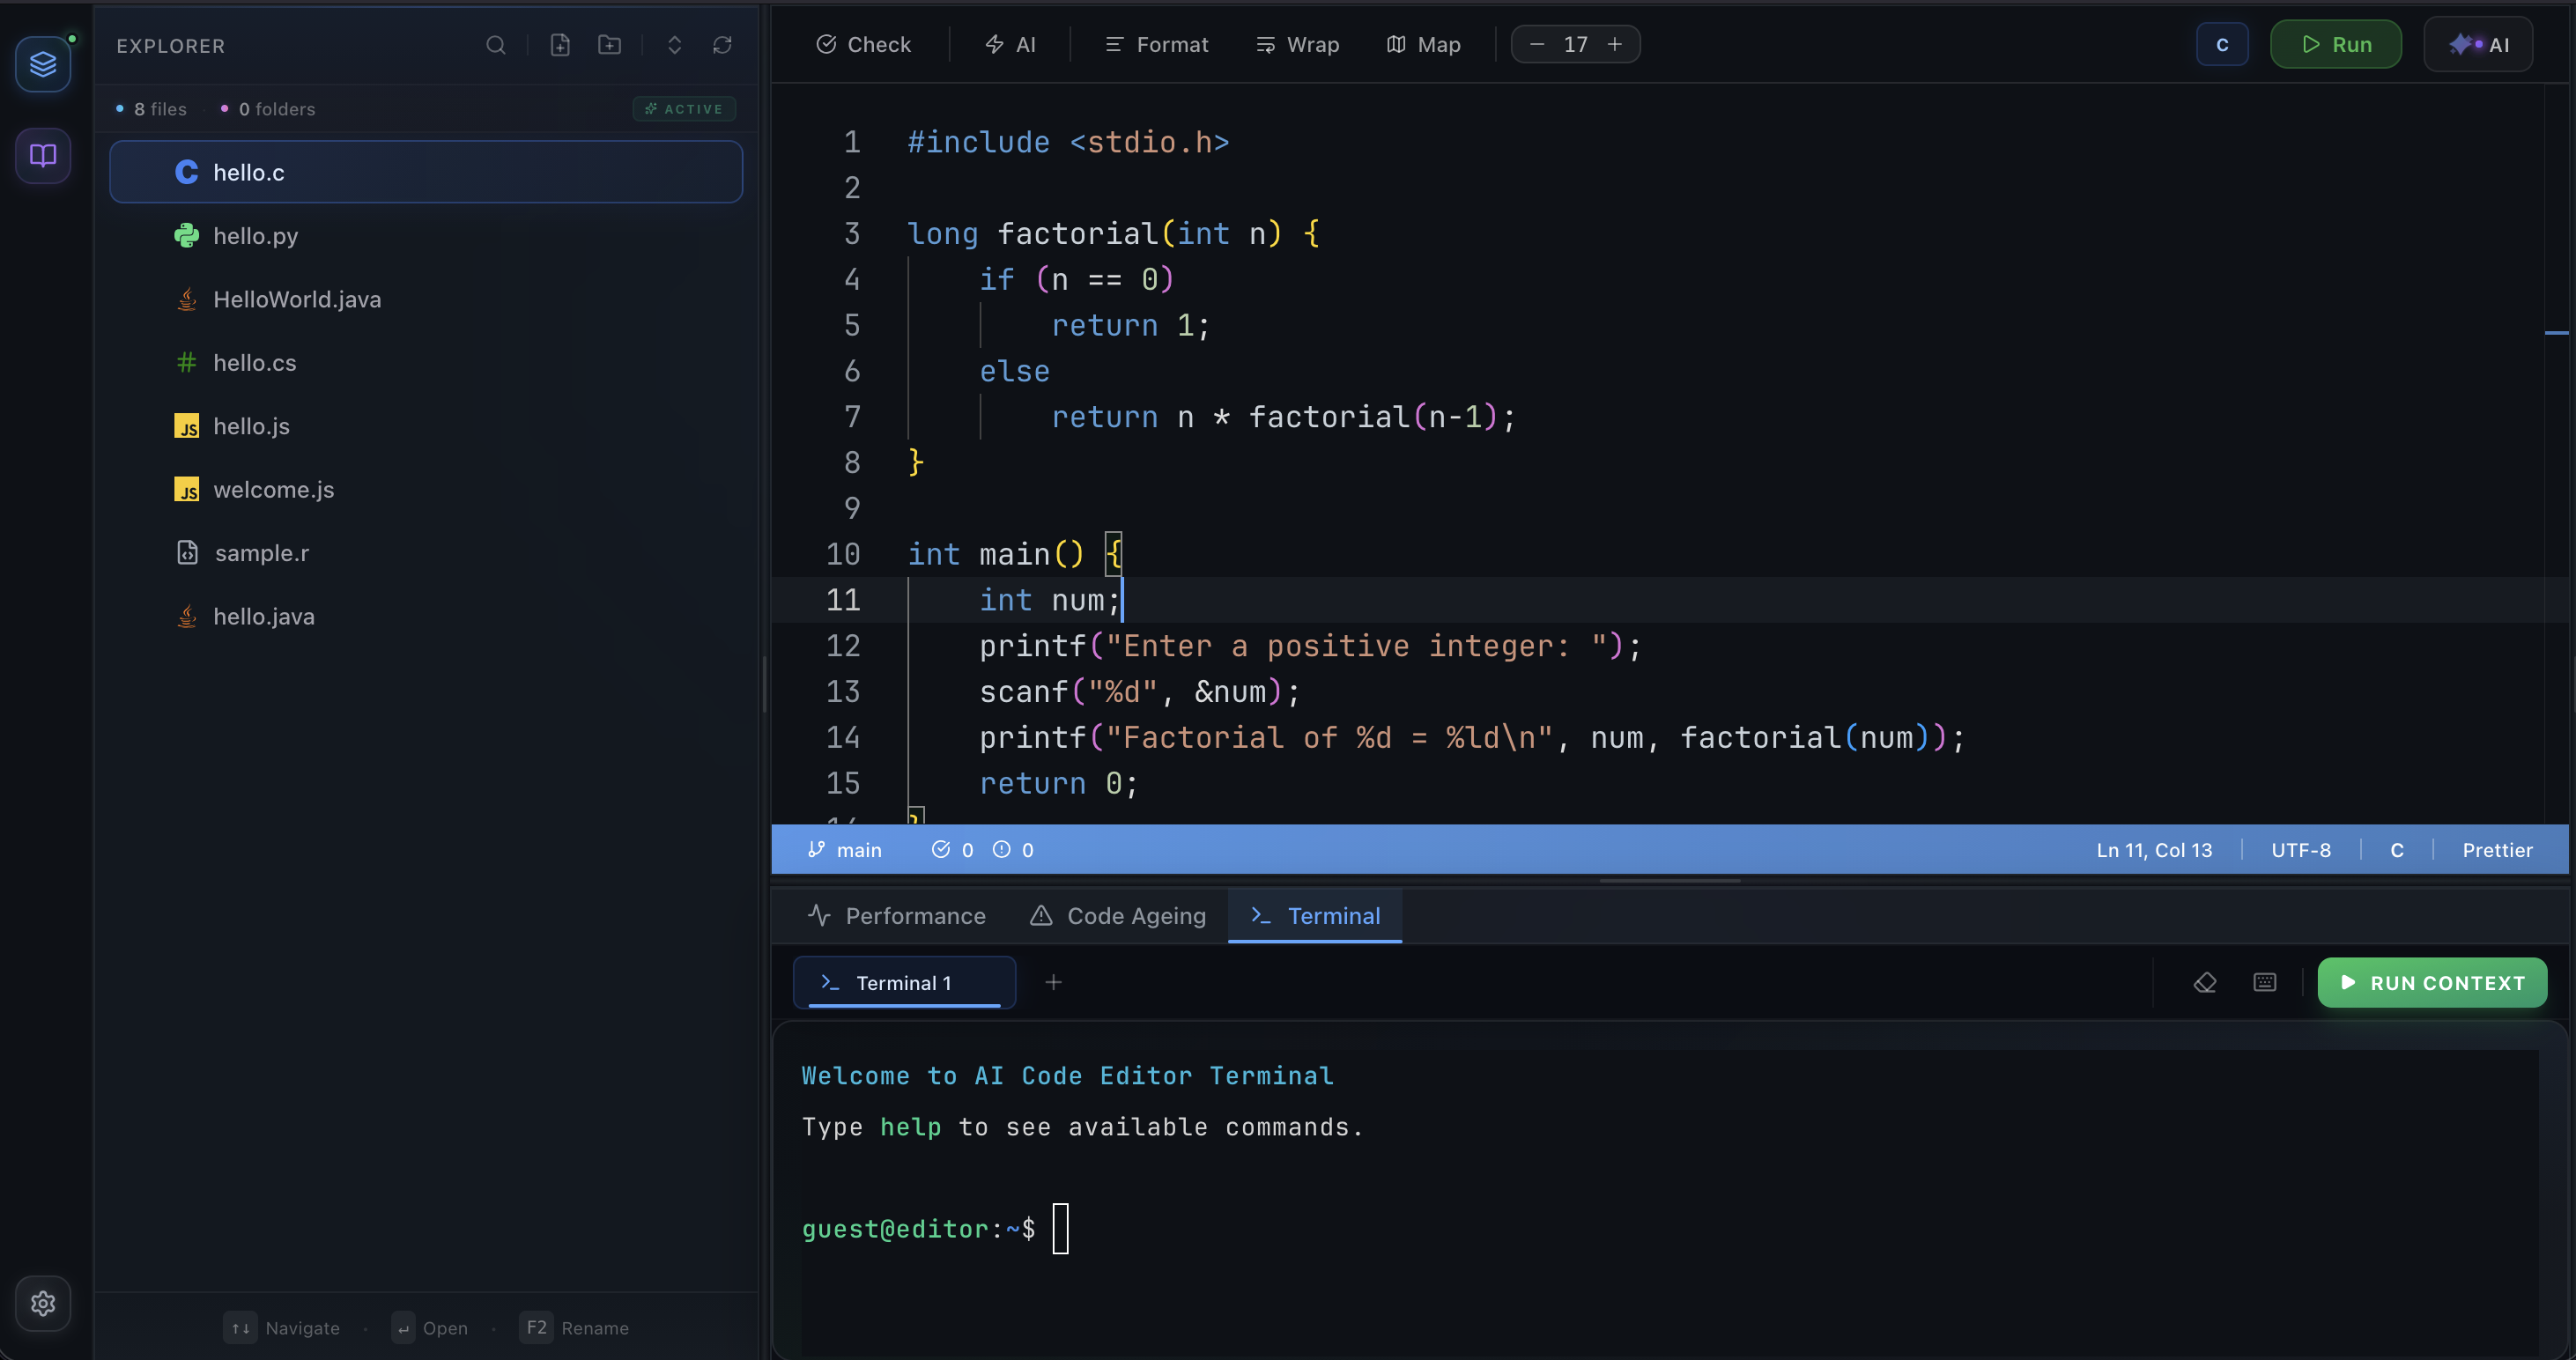This screenshot has height=1360, width=2576.
Task: Run Check on the code
Action: pyautogui.click(x=864, y=45)
